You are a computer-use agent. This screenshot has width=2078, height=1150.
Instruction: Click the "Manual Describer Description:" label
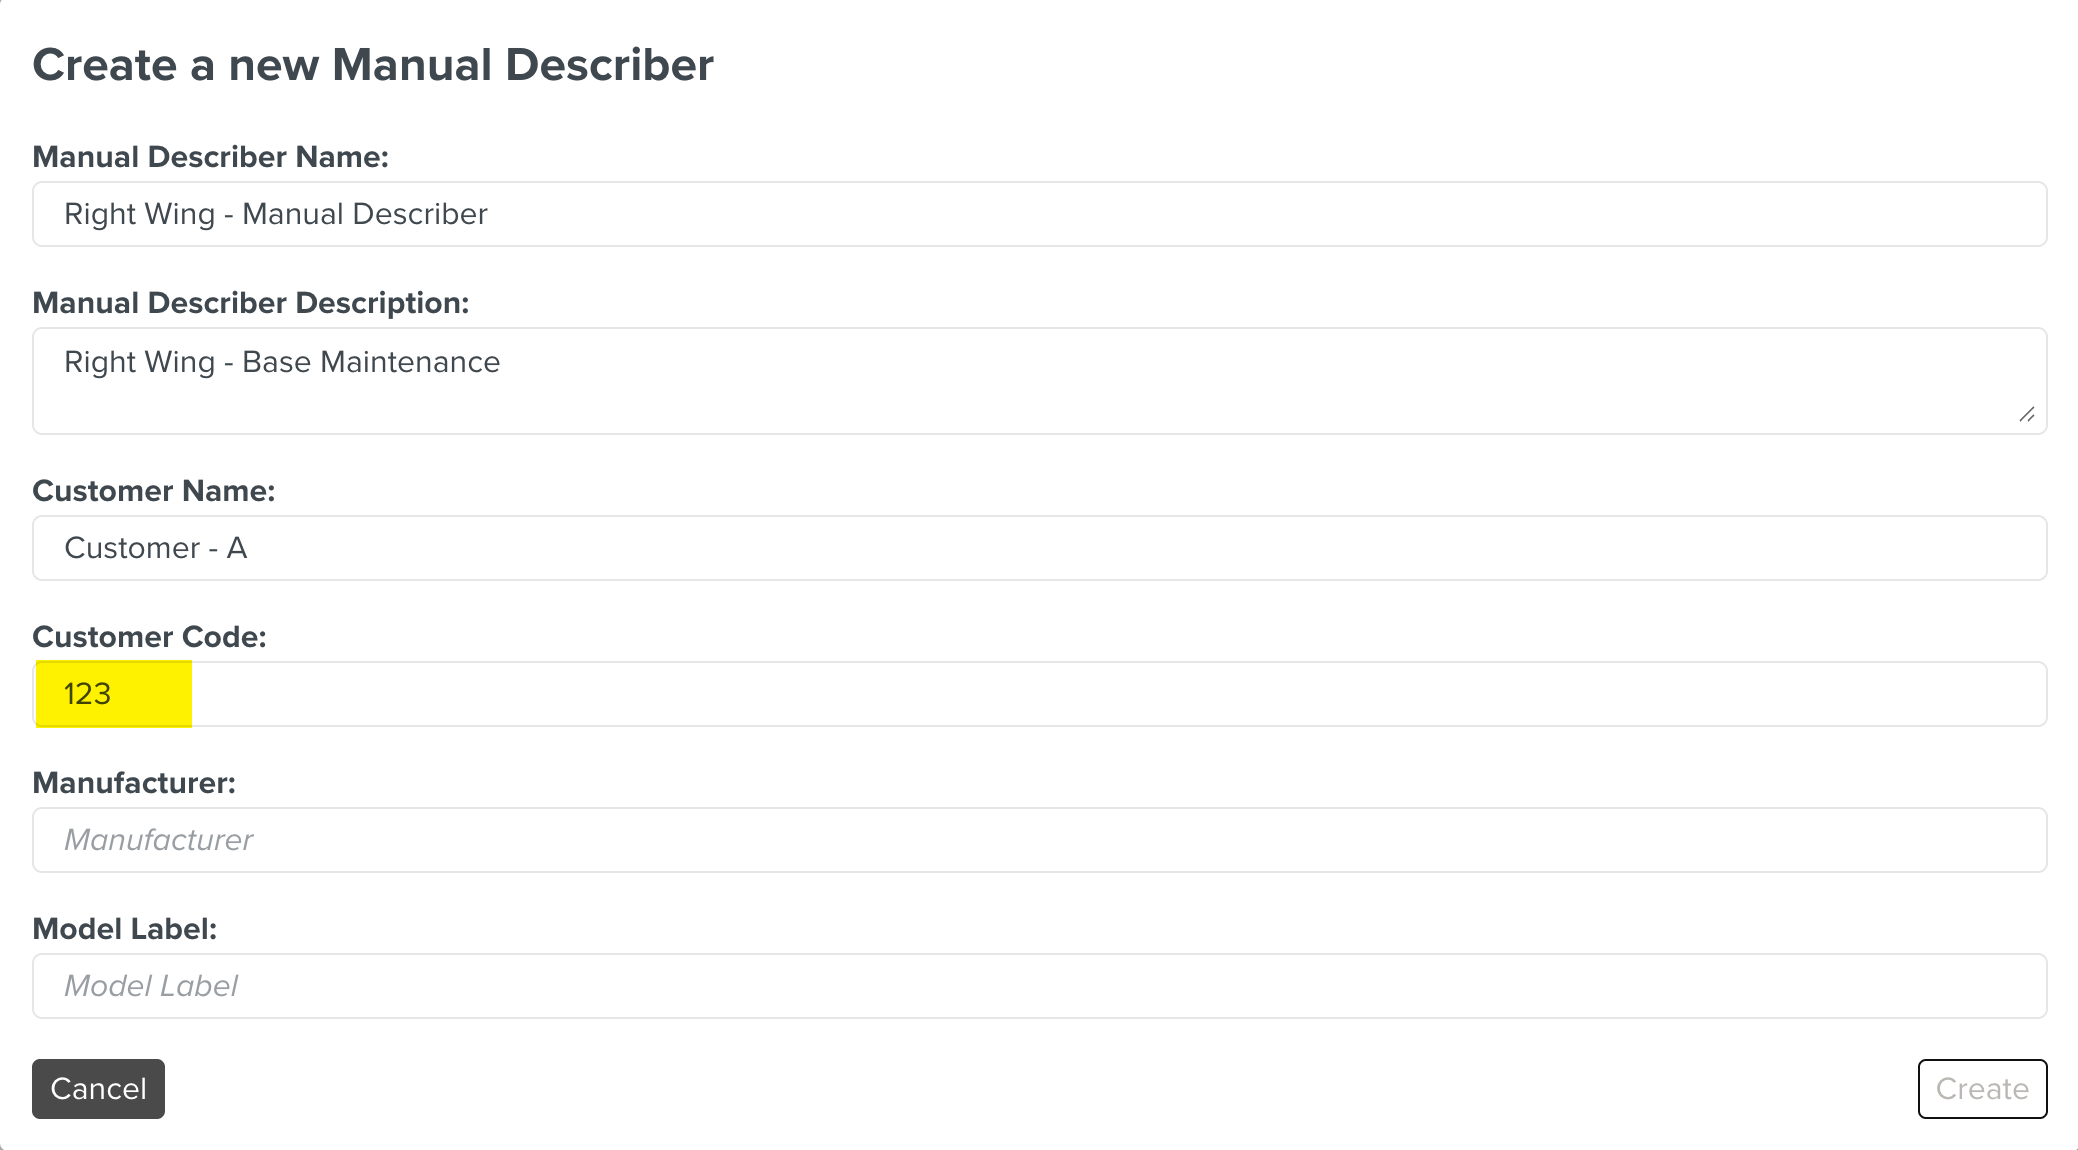pos(251,303)
